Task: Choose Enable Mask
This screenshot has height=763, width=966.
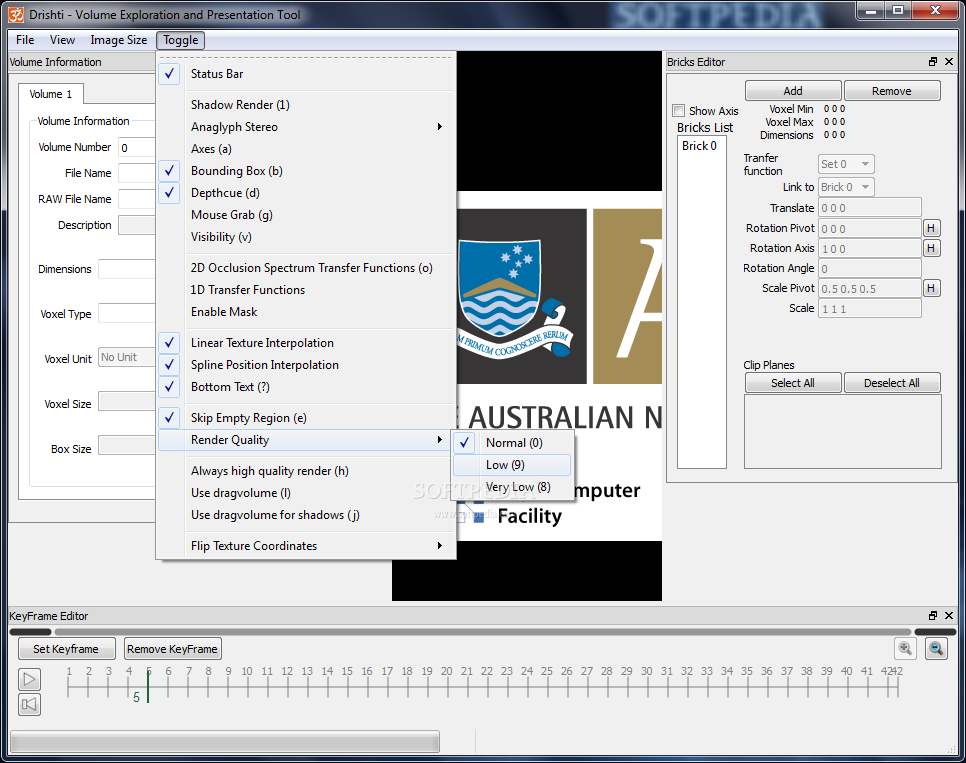Action: click(x=306, y=312)
